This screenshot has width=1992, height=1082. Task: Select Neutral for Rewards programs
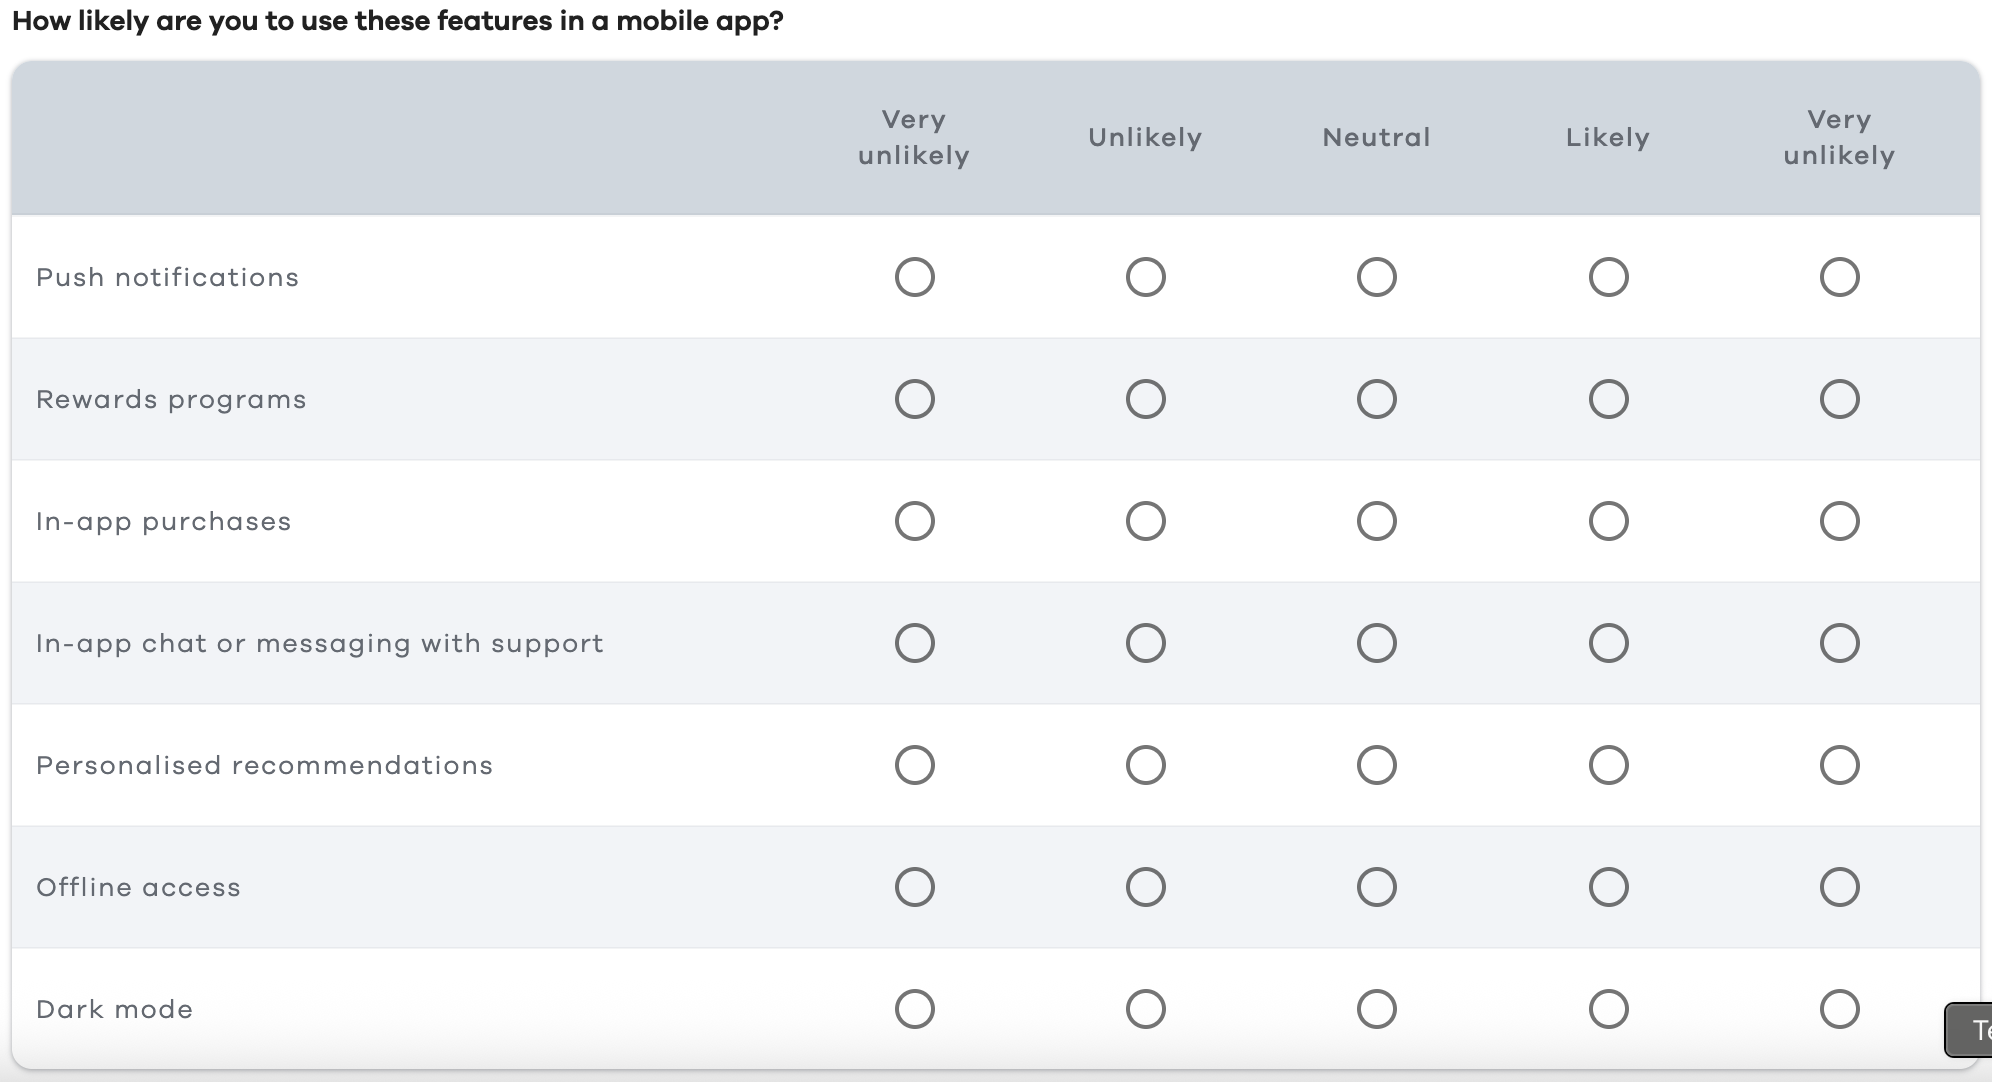(1378, 399)
